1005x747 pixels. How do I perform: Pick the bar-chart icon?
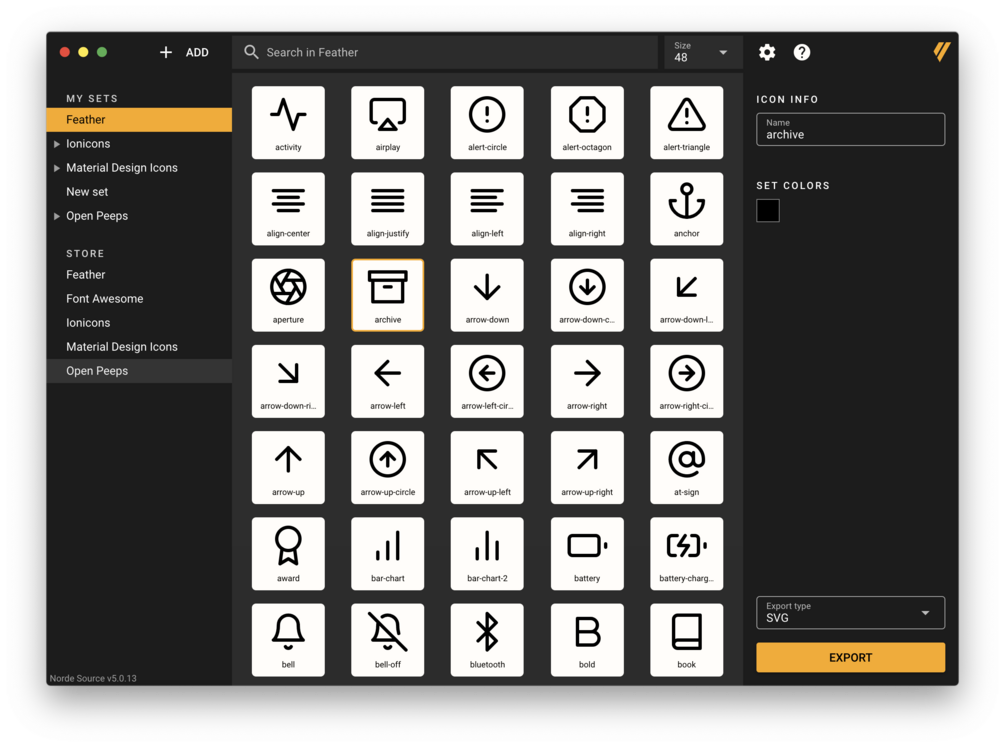[388, 553]
